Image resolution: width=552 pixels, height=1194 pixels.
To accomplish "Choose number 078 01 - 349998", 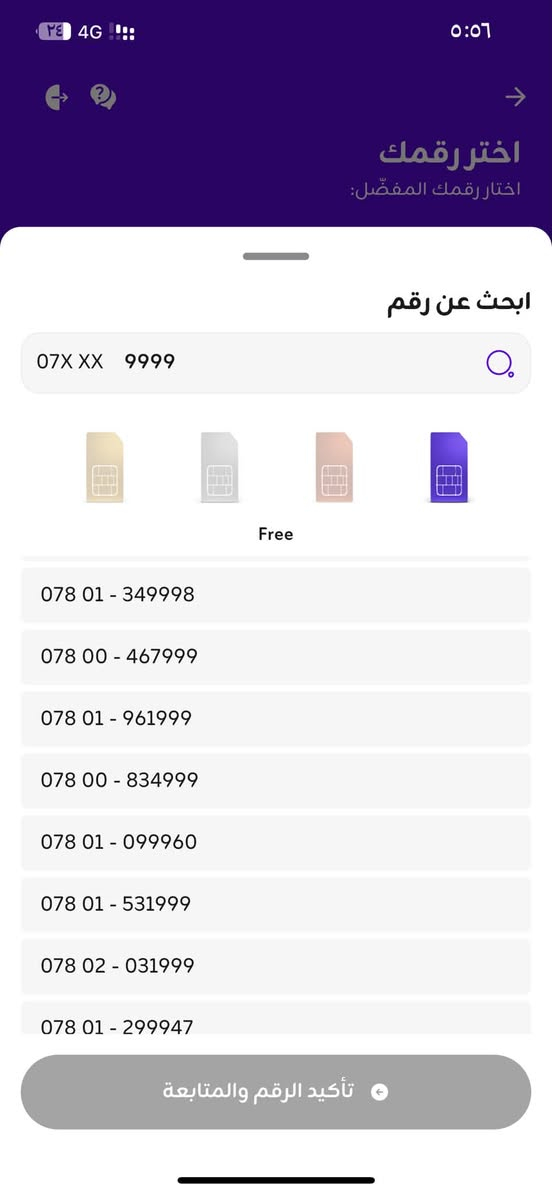I will click(276, 595).
